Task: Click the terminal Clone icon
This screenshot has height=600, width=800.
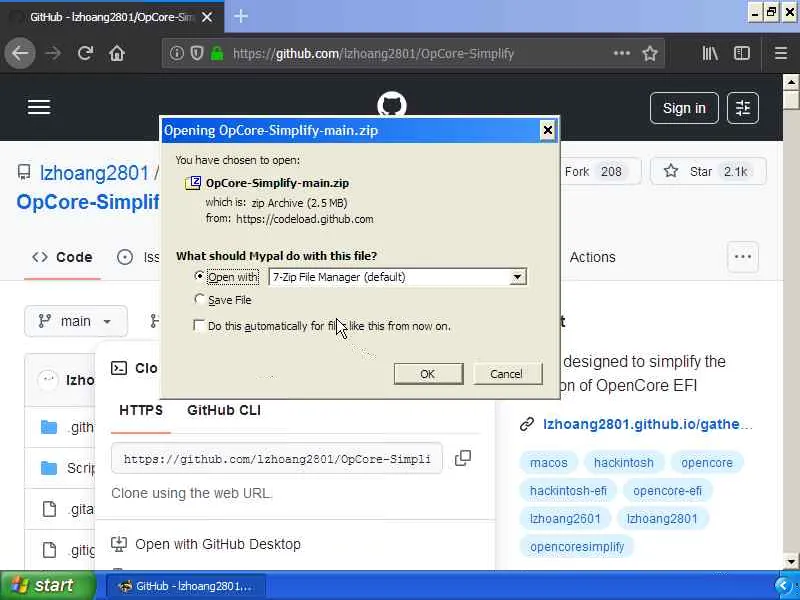Action: click(119, 368)
